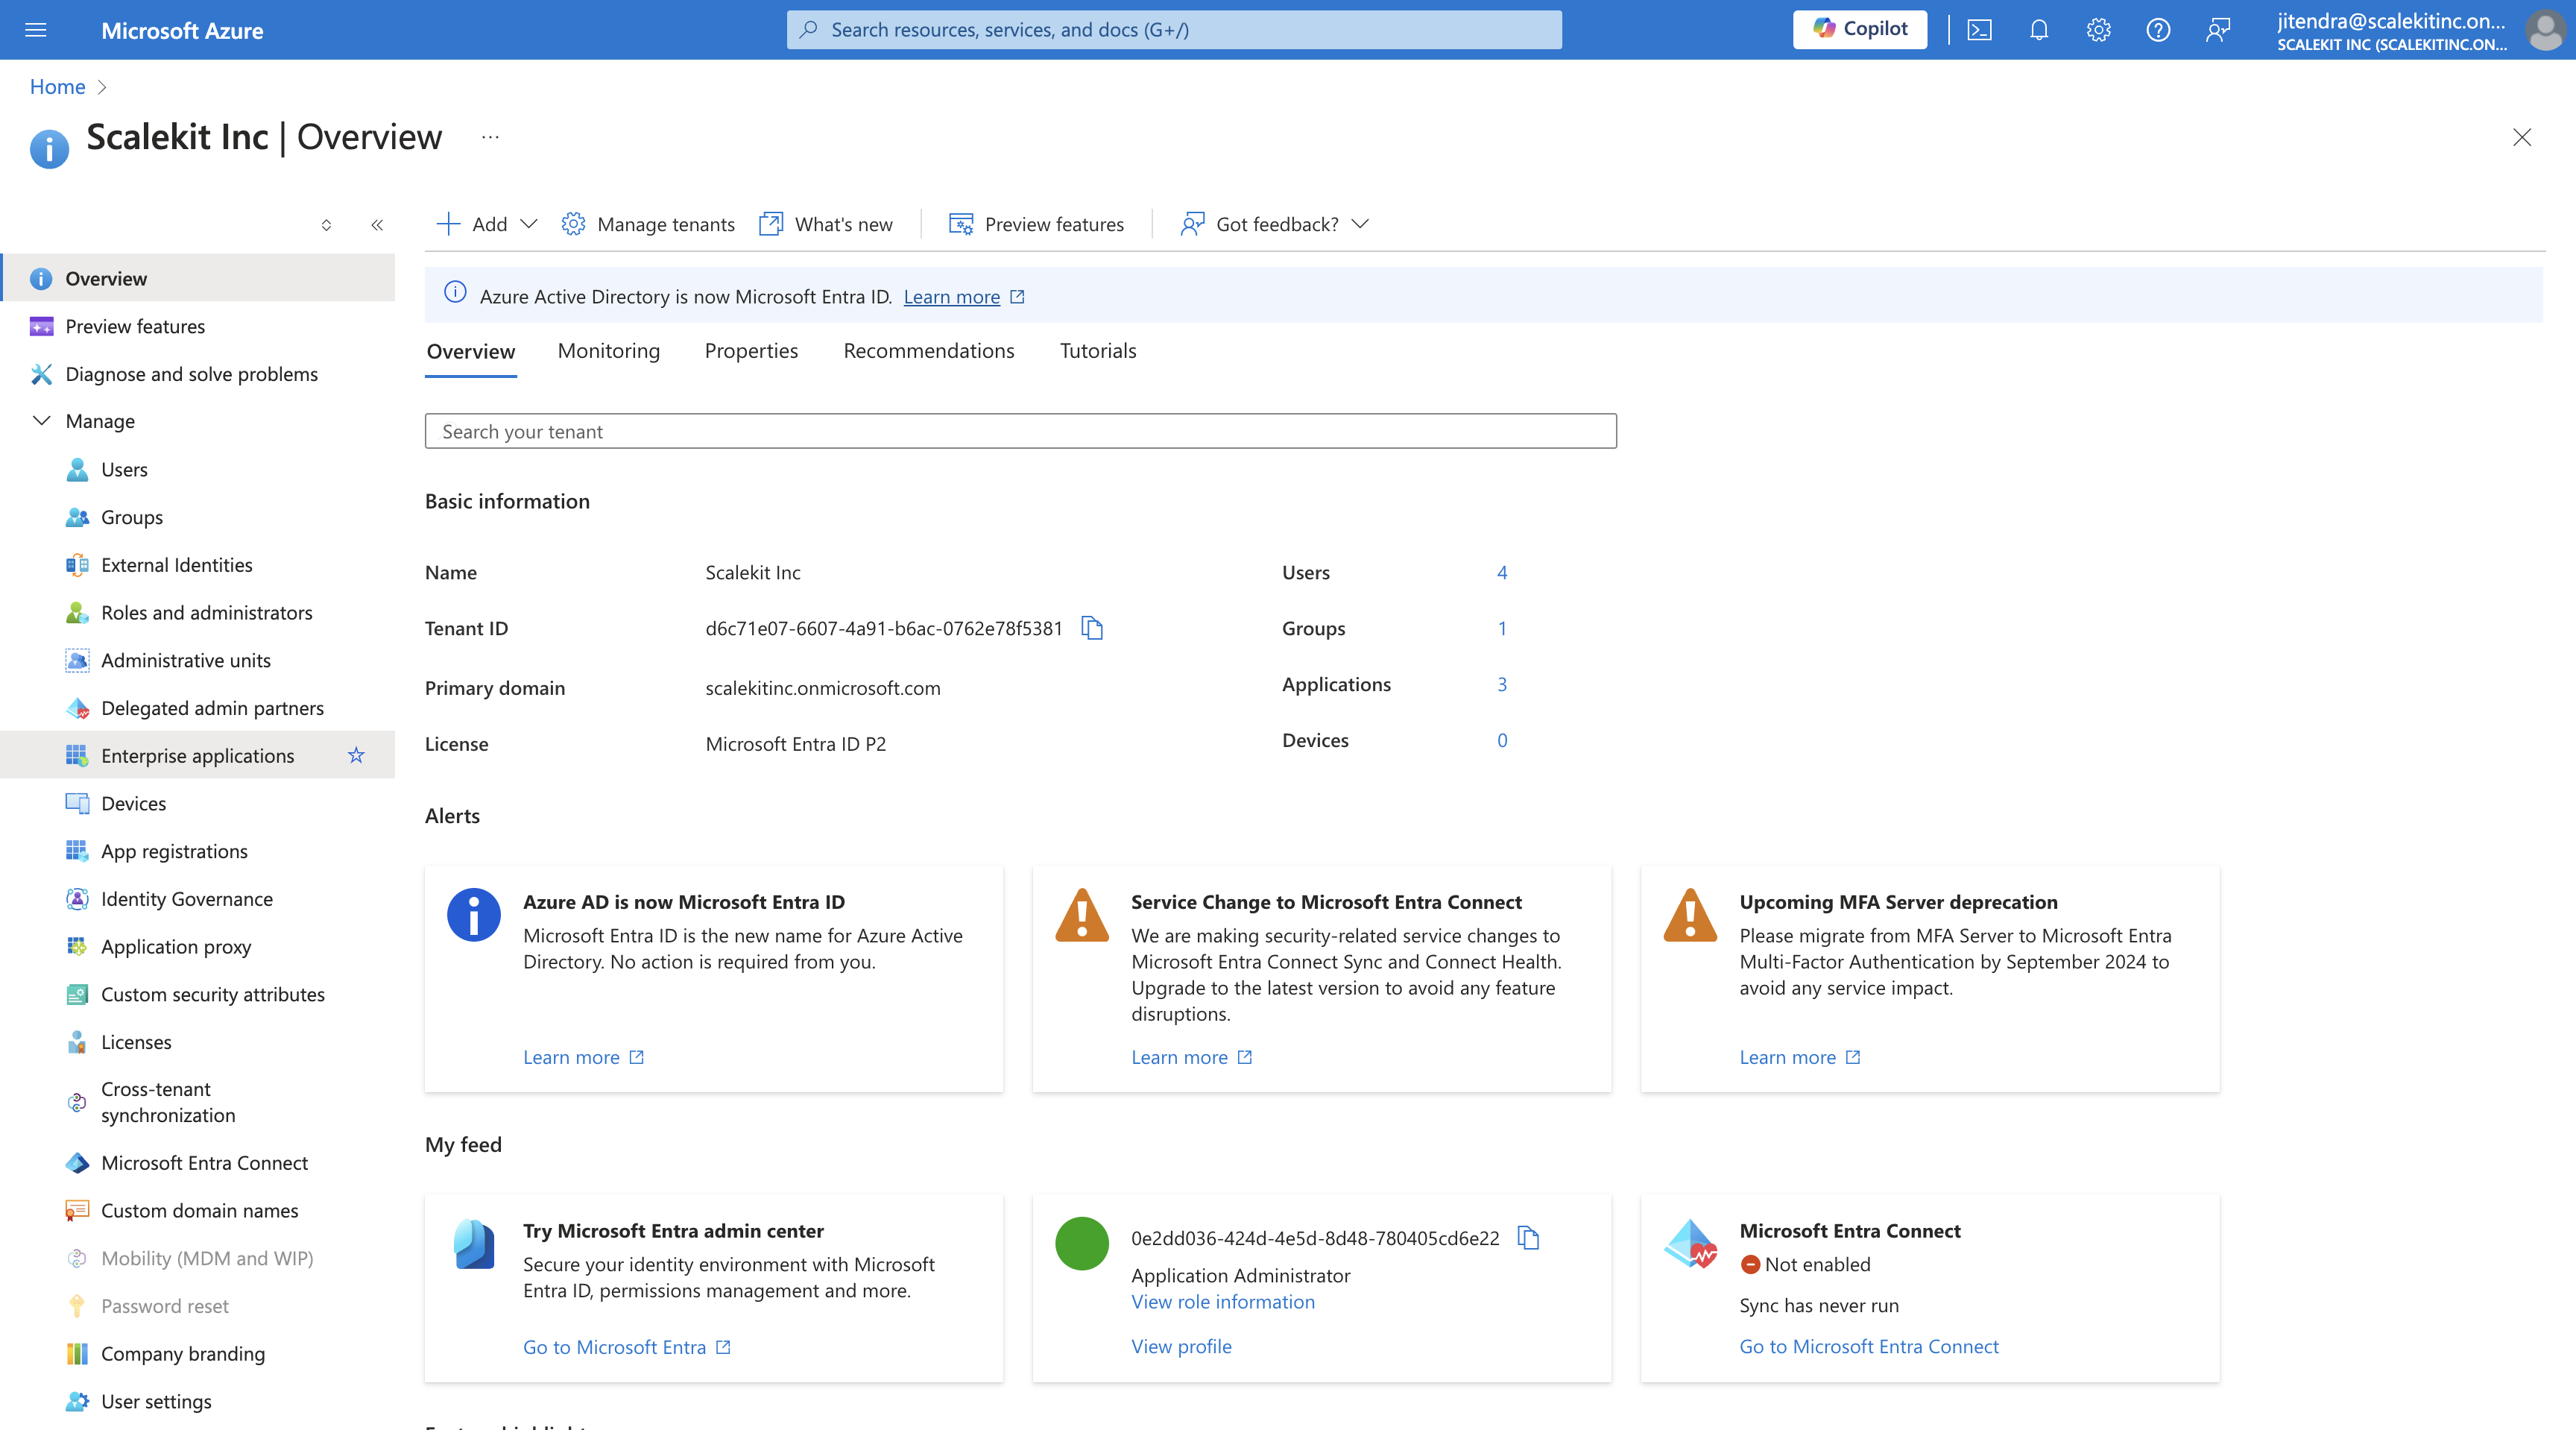Switch to the Properties tab

click(751, 351)
